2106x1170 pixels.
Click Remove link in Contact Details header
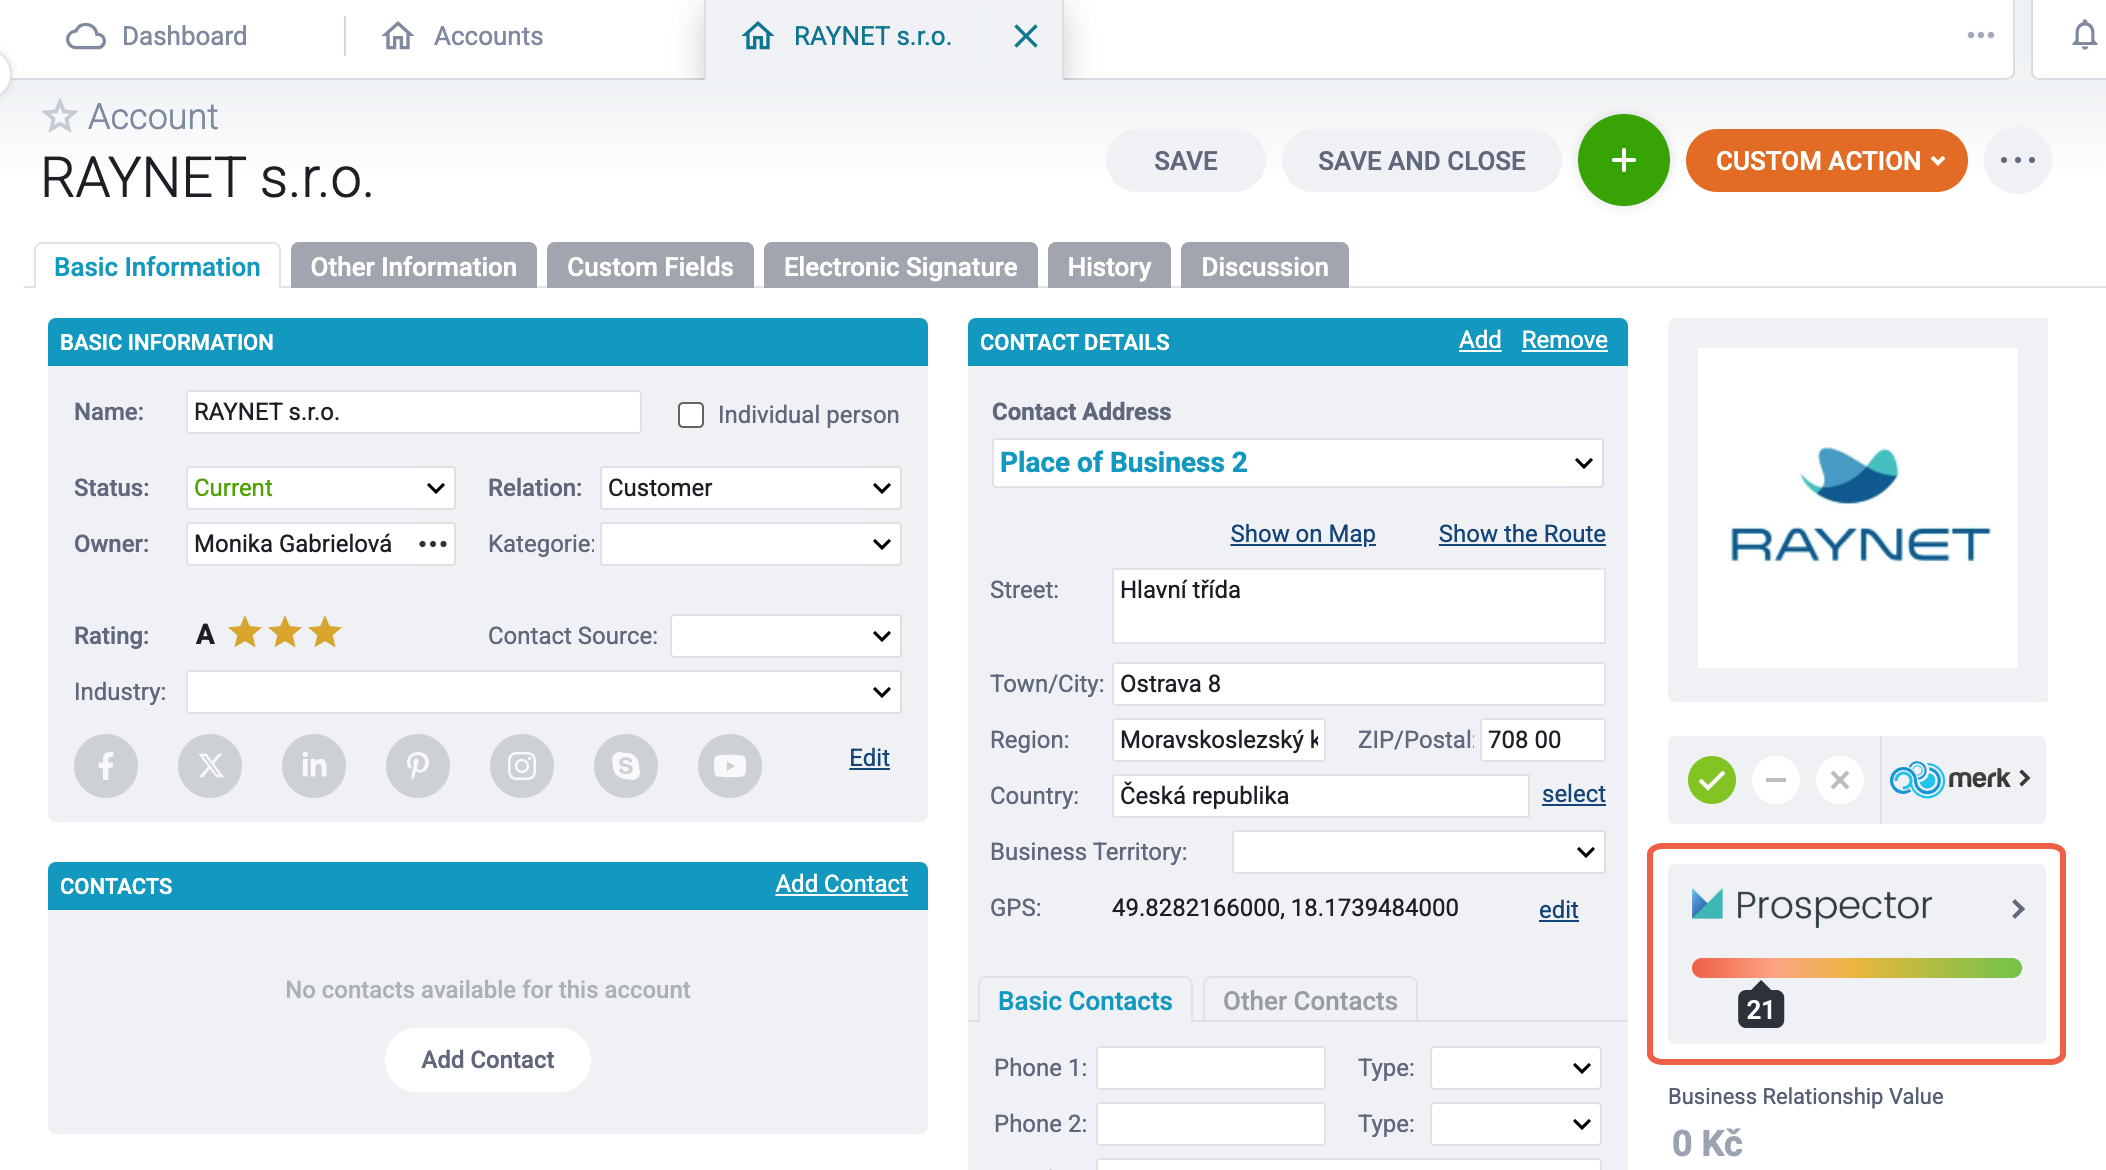pyautogui.click(x=1565, y=340)
